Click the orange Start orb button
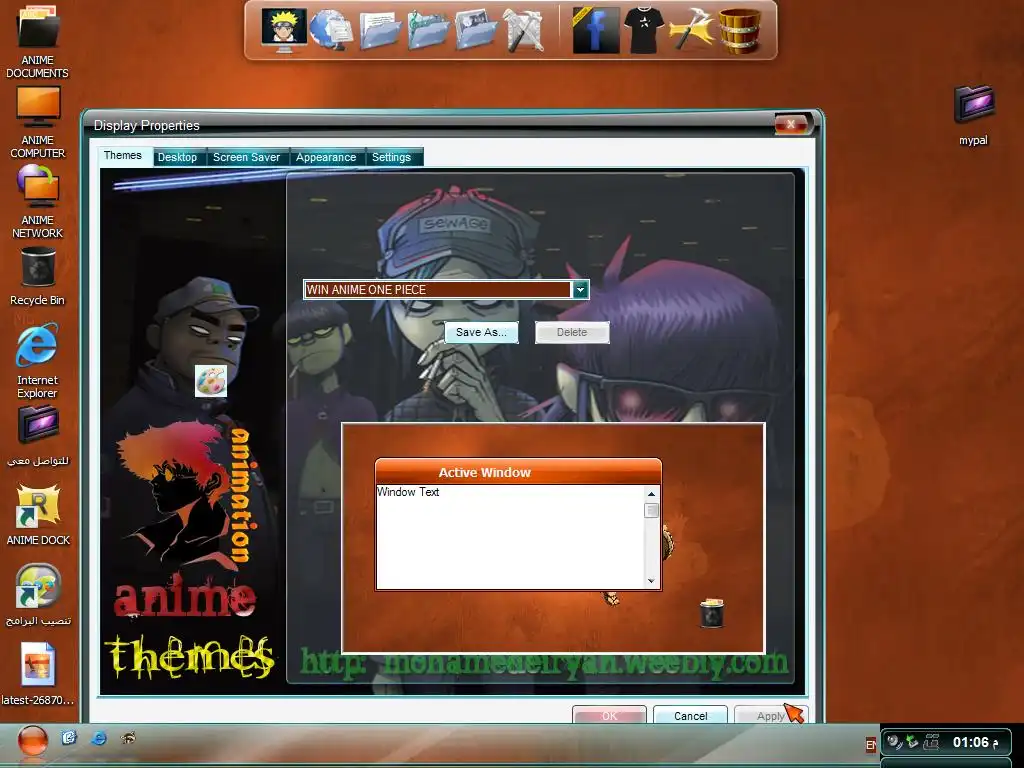 [32, 741]
